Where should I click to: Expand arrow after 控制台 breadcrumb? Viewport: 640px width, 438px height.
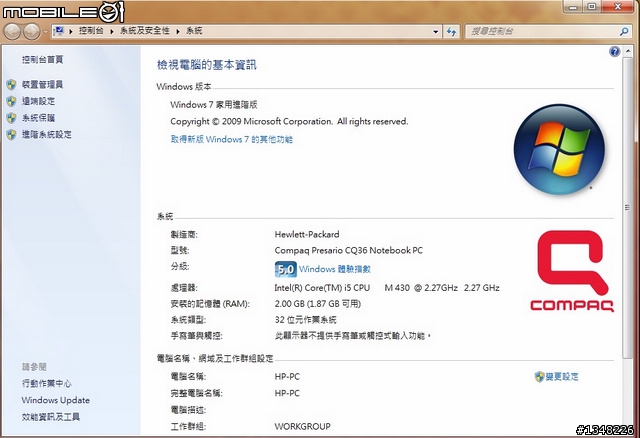111,31
